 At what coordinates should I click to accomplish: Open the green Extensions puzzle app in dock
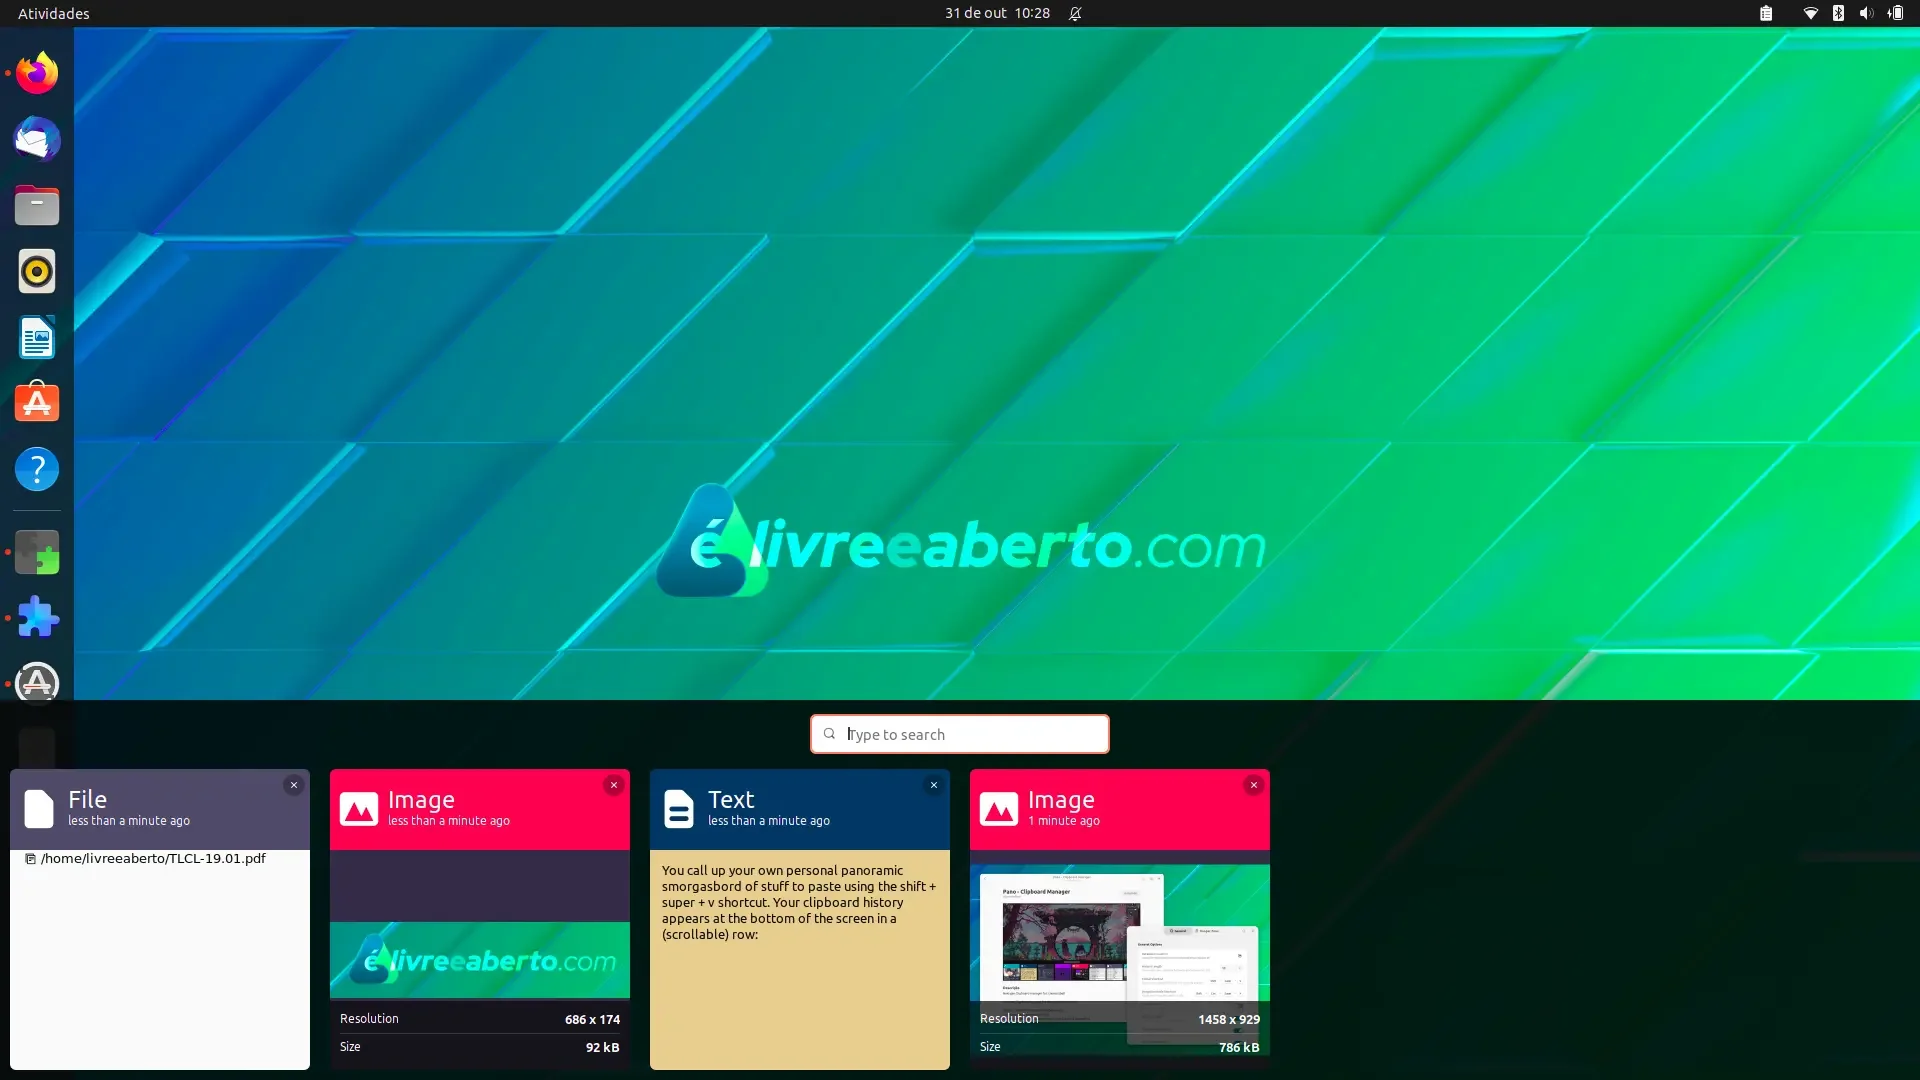[37, 552]
